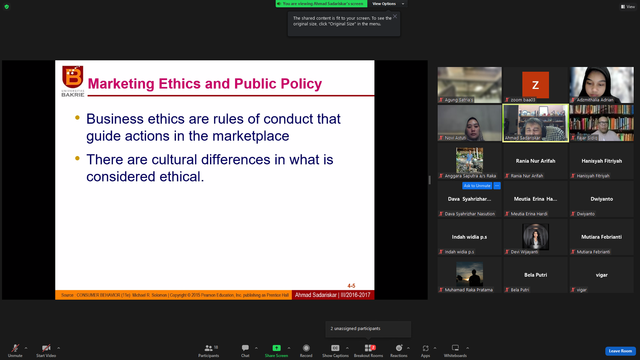The image size is (640, 360).
Task: Click the green viewing-screen banner
Action: [321, 4]
